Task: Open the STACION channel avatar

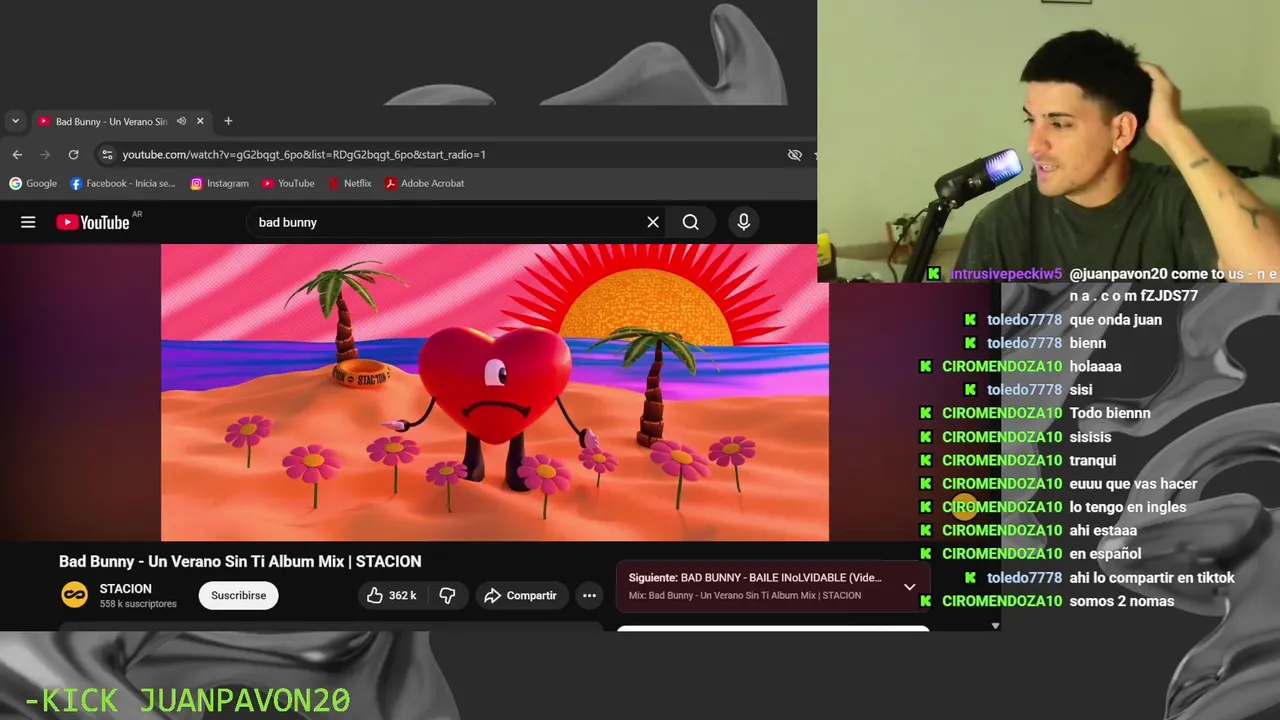Action: pyautogui.click(x=75, y=595)
